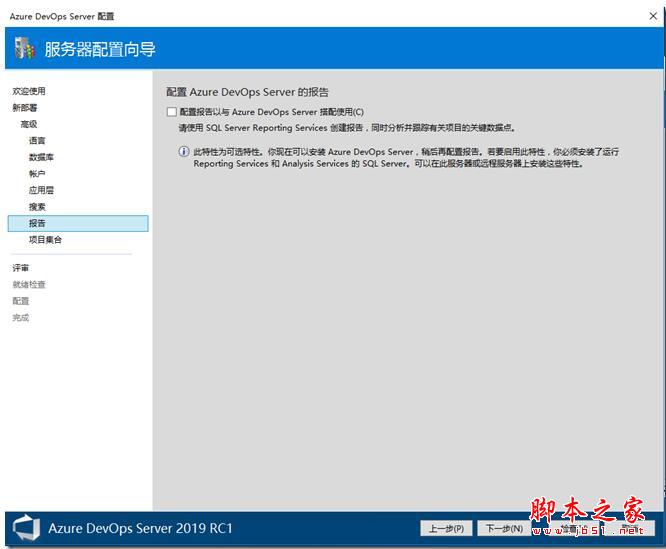Select the greyed 就绪检查 step
The width and height of the screenshot is (666, 549).
pyautogui.click(x=29, y=284)
